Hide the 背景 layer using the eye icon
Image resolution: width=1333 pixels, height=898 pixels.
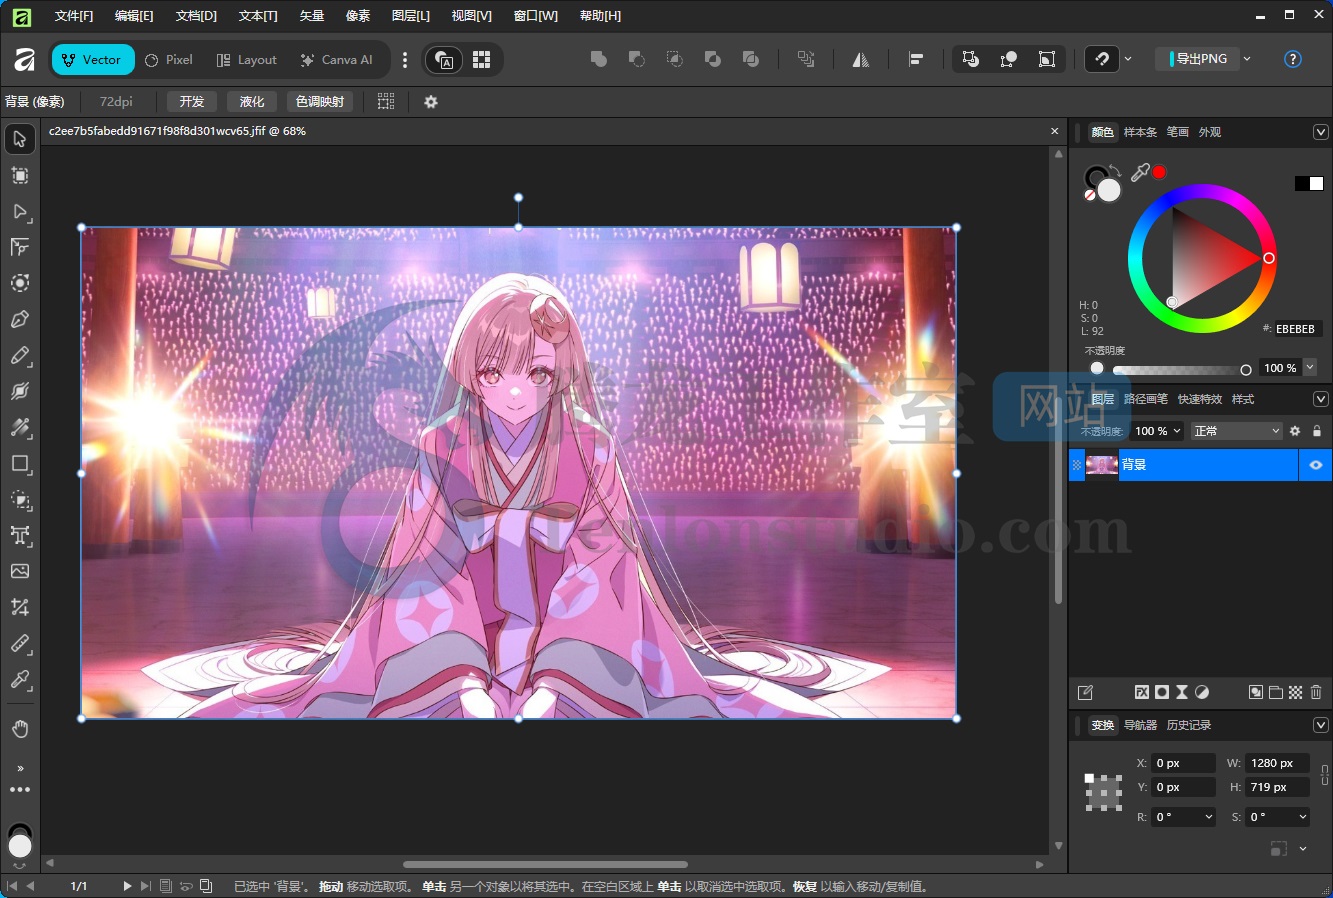(x=1315, y=465)
